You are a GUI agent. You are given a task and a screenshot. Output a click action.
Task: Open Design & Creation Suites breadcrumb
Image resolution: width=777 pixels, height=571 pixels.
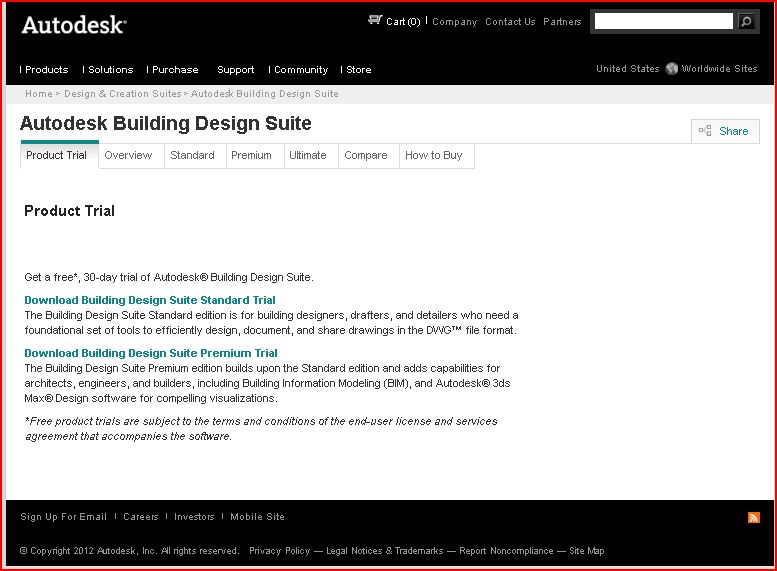pyautogui.click(x=122, y=94)
